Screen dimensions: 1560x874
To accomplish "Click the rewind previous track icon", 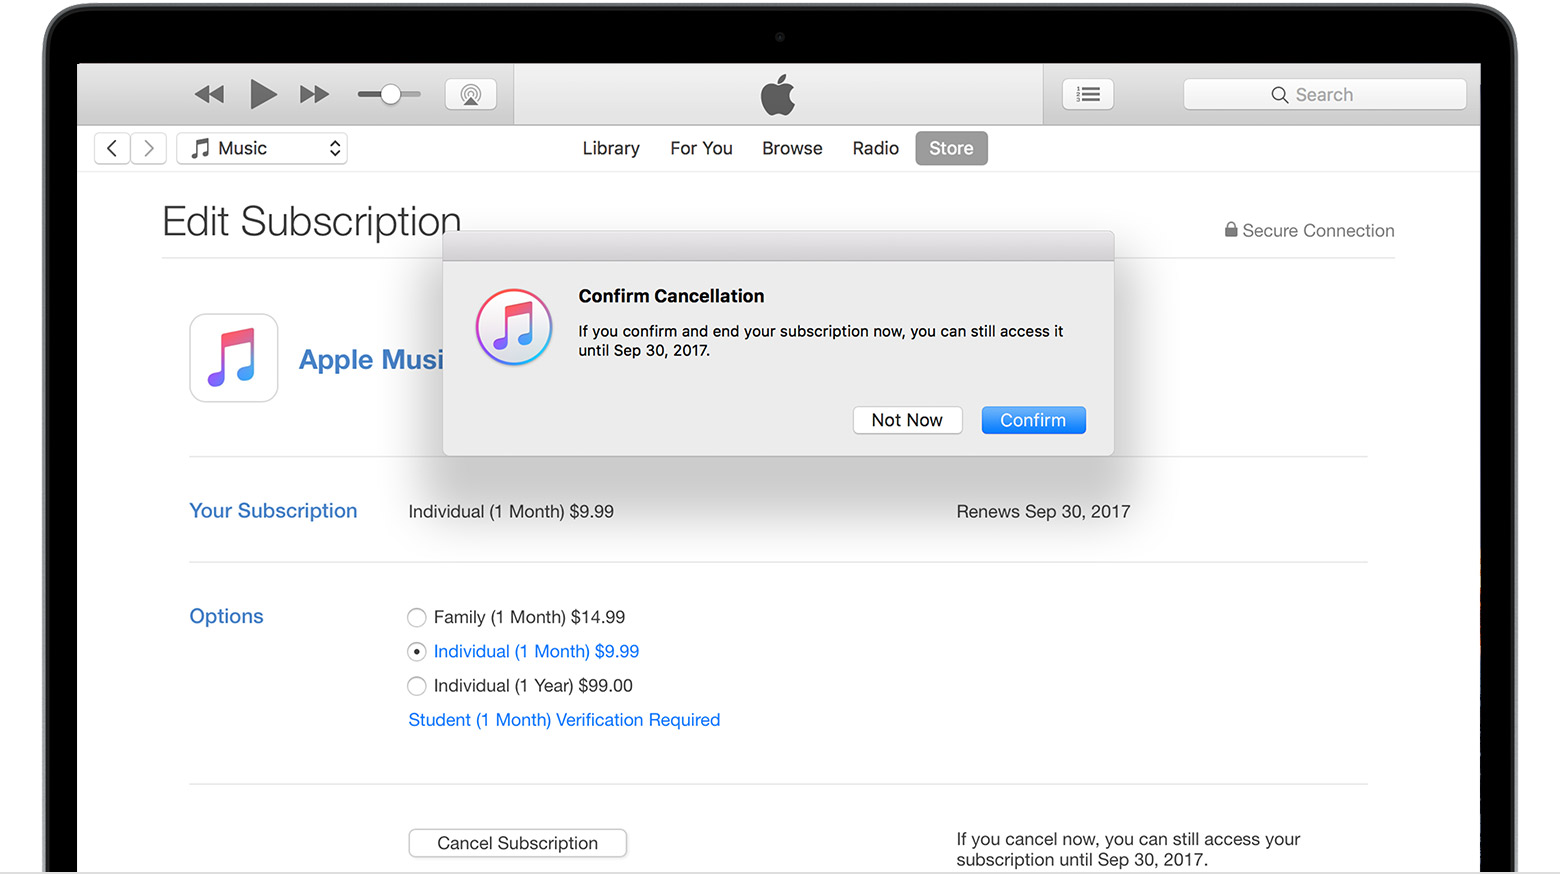I will click(x=209, y=95).
